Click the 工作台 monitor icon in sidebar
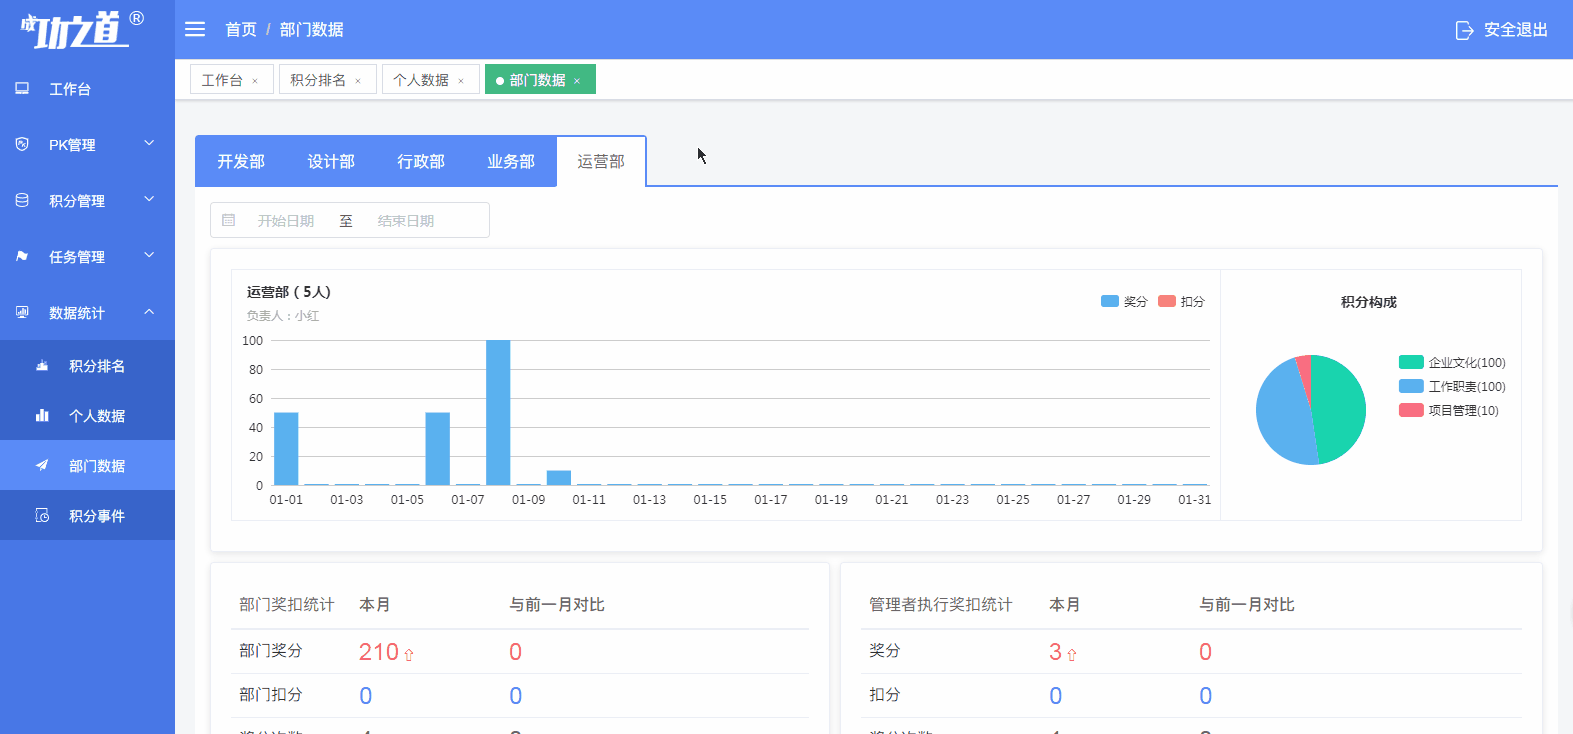Image resolution: width=1573 pixels, height=734 pixels. 22,88
